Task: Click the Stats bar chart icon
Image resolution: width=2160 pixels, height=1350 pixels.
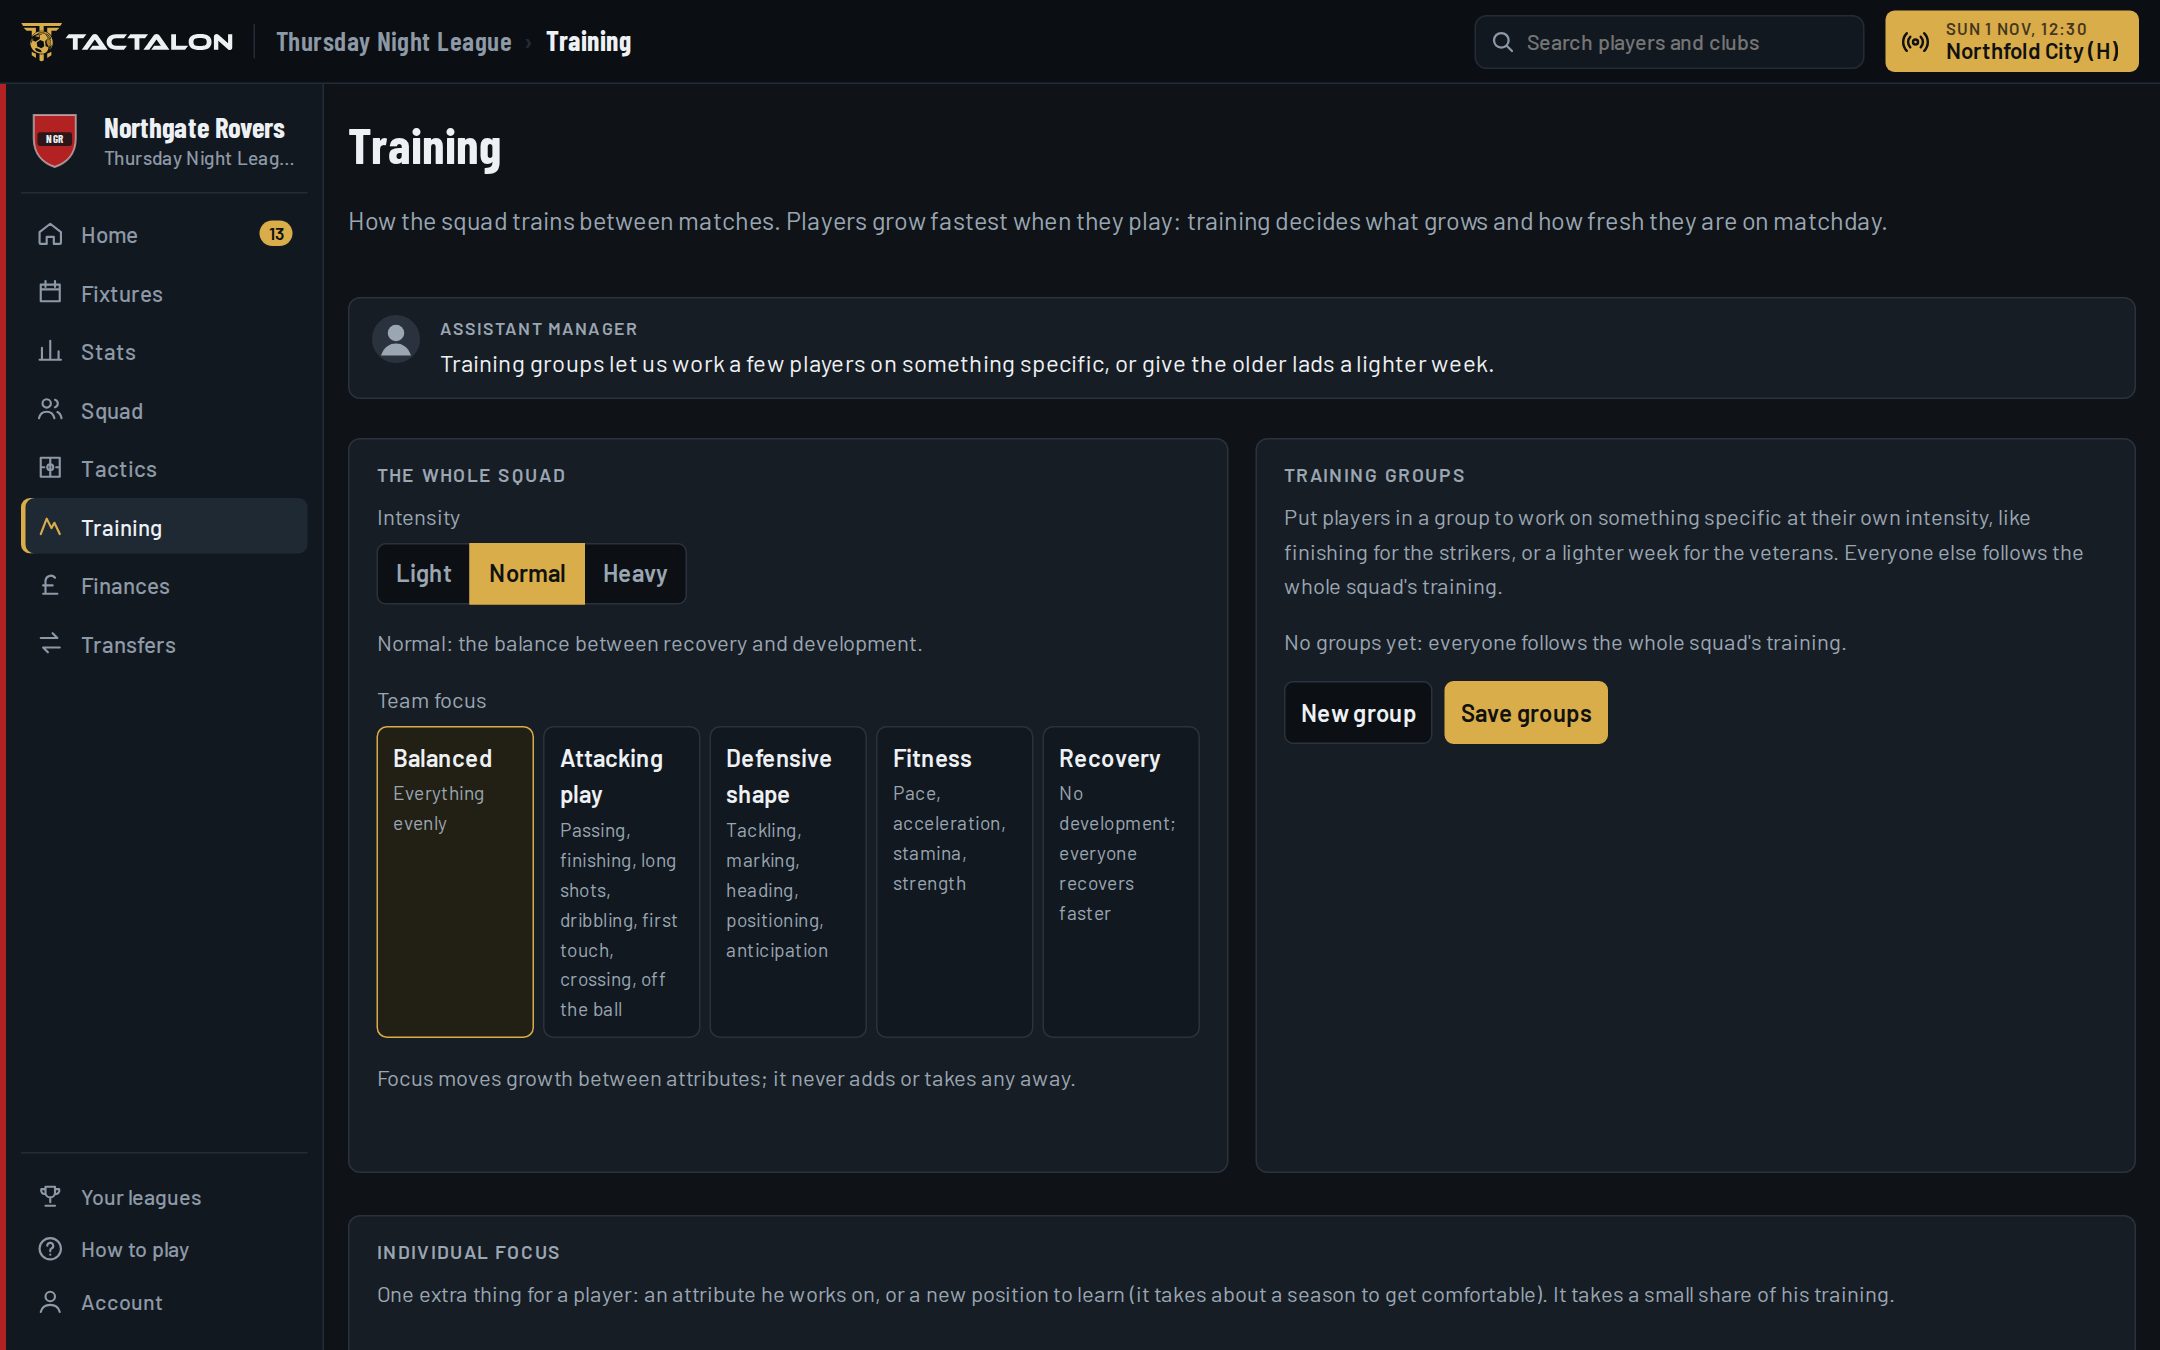Action: tap(50, 351)
